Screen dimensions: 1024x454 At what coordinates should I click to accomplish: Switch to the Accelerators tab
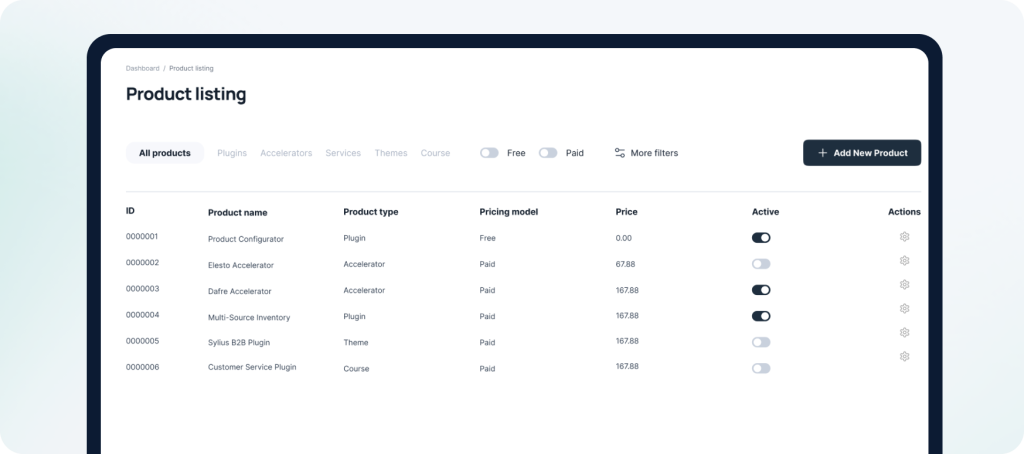[x=286, y=153]
